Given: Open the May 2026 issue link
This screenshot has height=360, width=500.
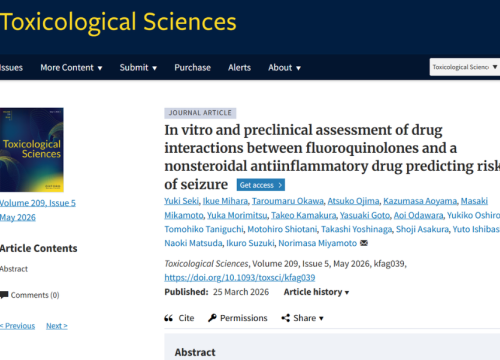Looking at the screenshot, I should (18, 217).
